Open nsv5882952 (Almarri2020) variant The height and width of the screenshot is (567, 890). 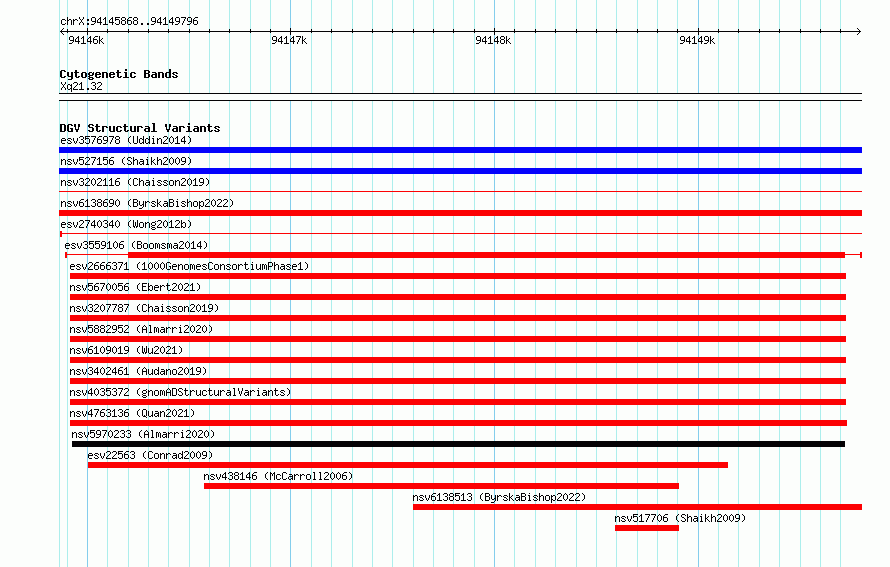141,329
